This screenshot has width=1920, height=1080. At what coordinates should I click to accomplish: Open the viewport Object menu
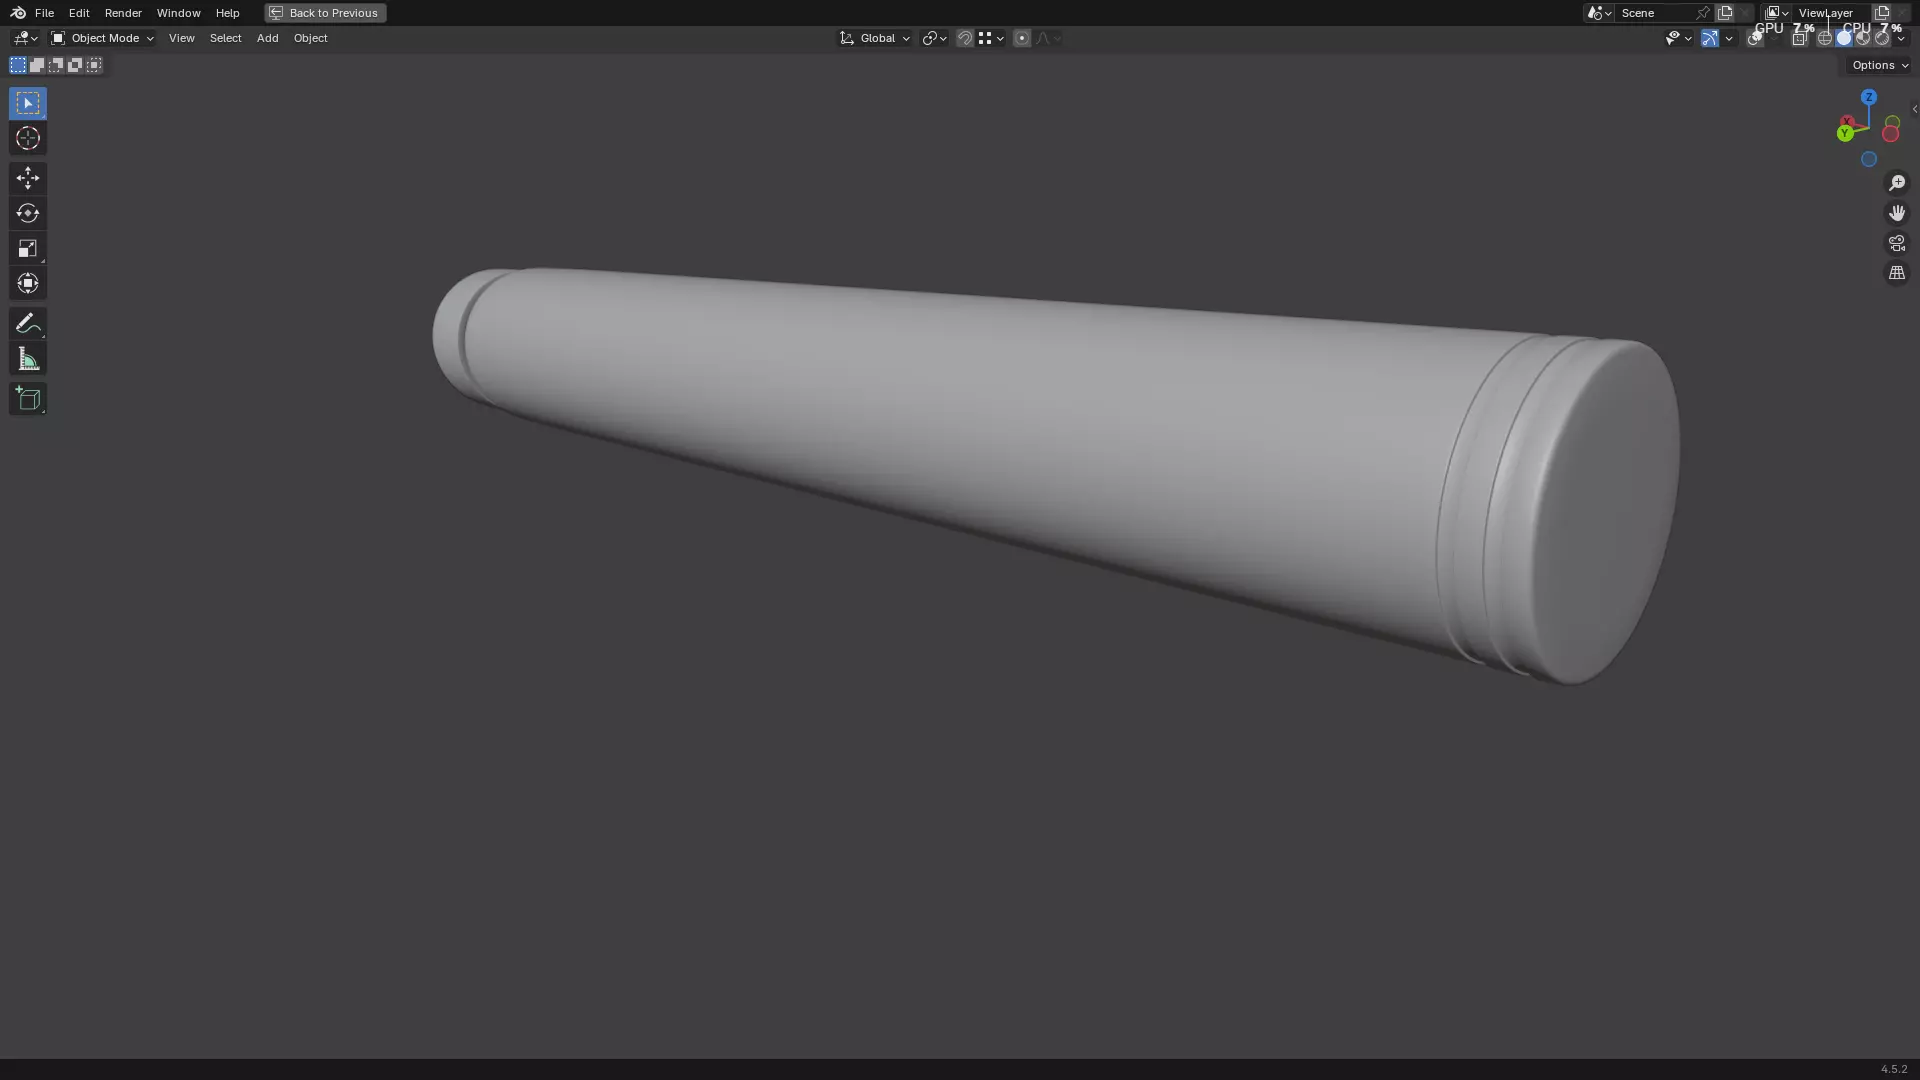(x=310, y=38)
